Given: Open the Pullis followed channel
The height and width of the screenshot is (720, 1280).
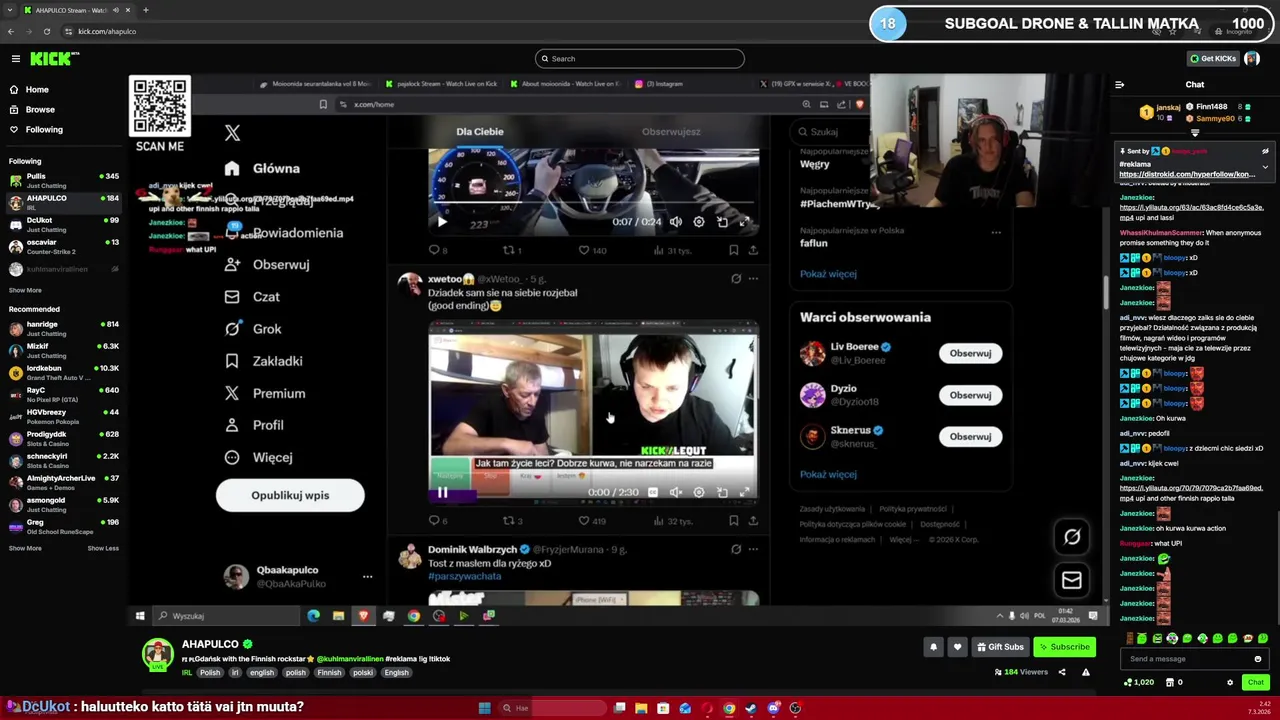Looking at the screenshot, I should (64, 180).
